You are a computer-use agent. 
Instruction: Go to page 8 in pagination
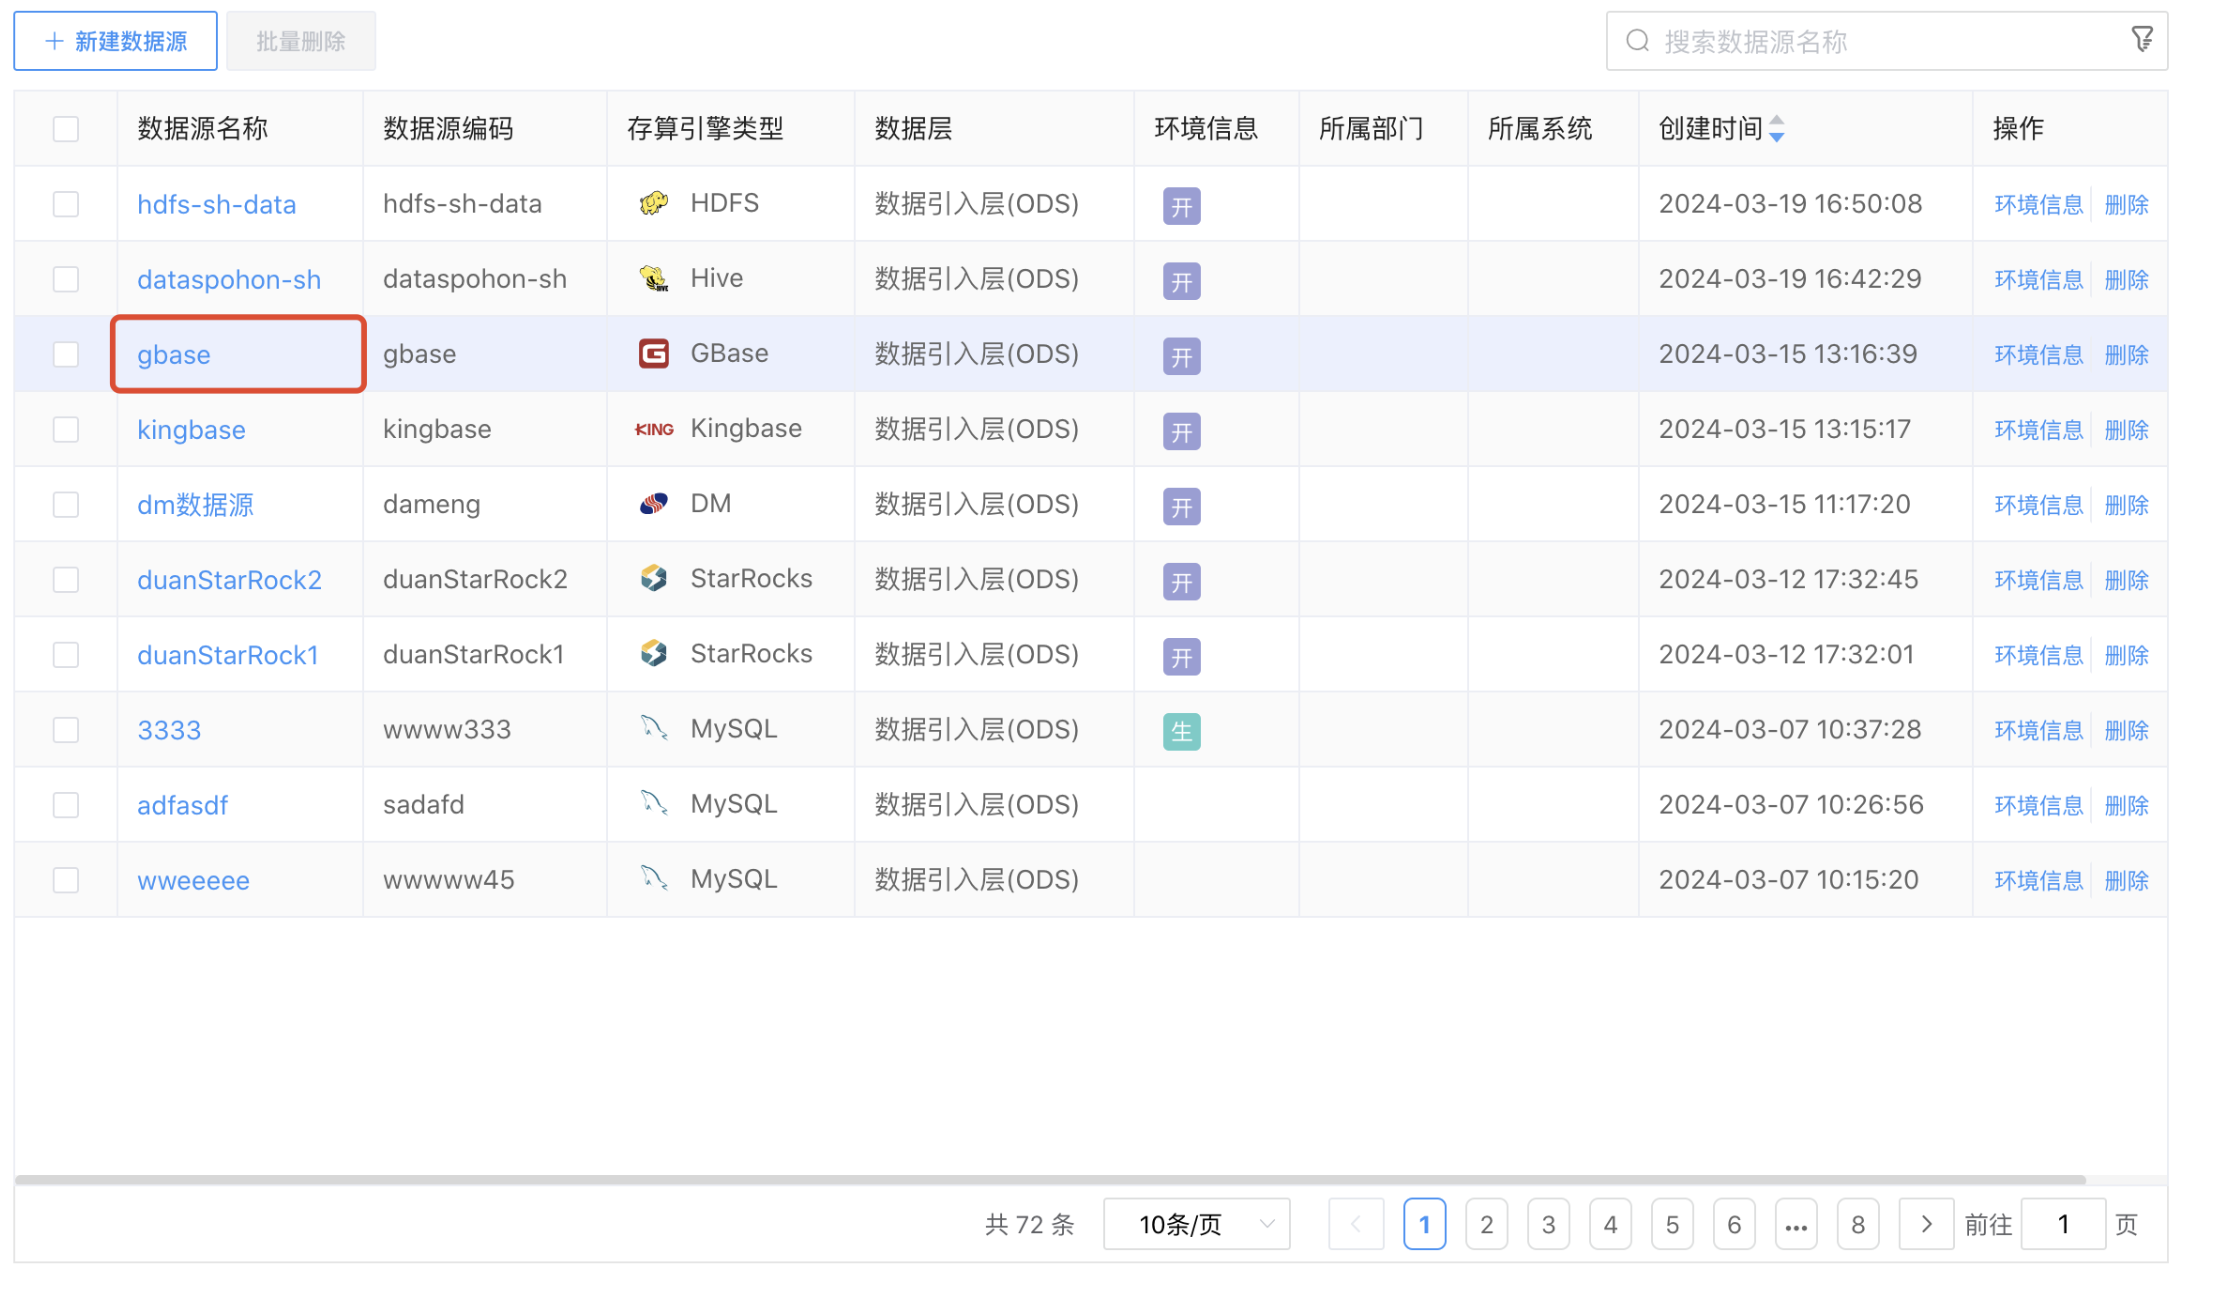pos(1858,1223)
